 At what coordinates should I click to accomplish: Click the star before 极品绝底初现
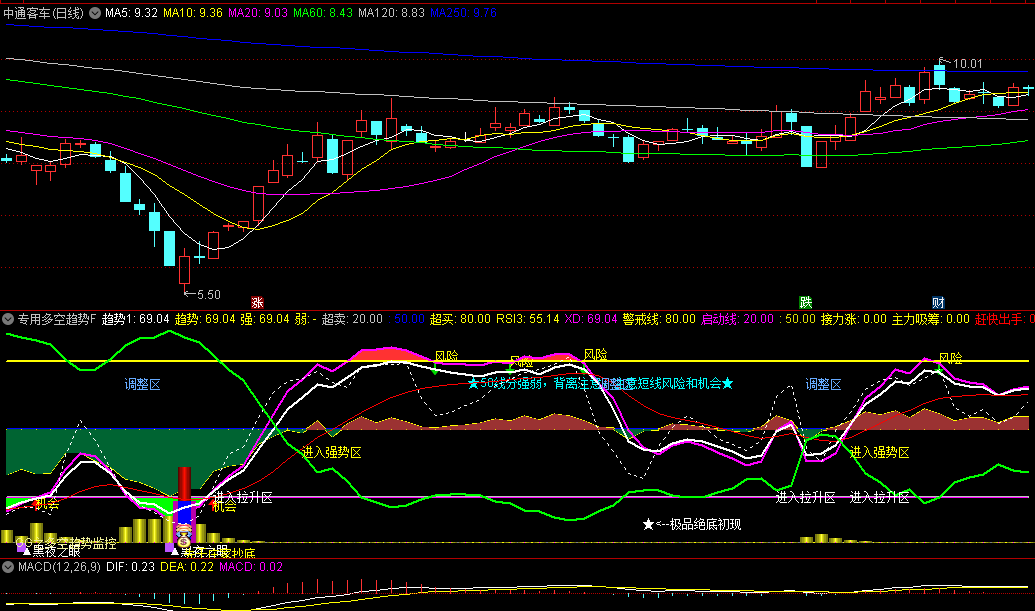648,524
